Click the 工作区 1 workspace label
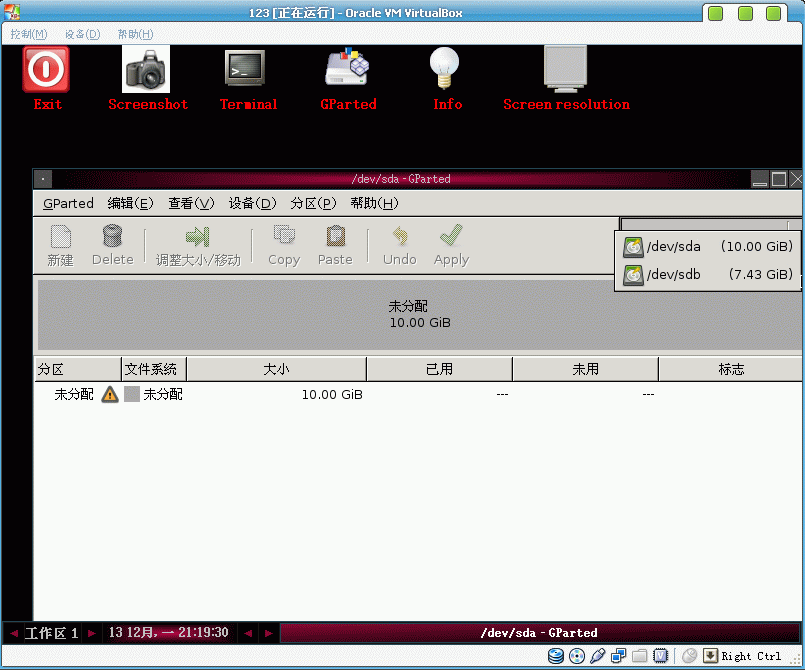The width and height of the screenshot is (805, 670). coord(52,634)
